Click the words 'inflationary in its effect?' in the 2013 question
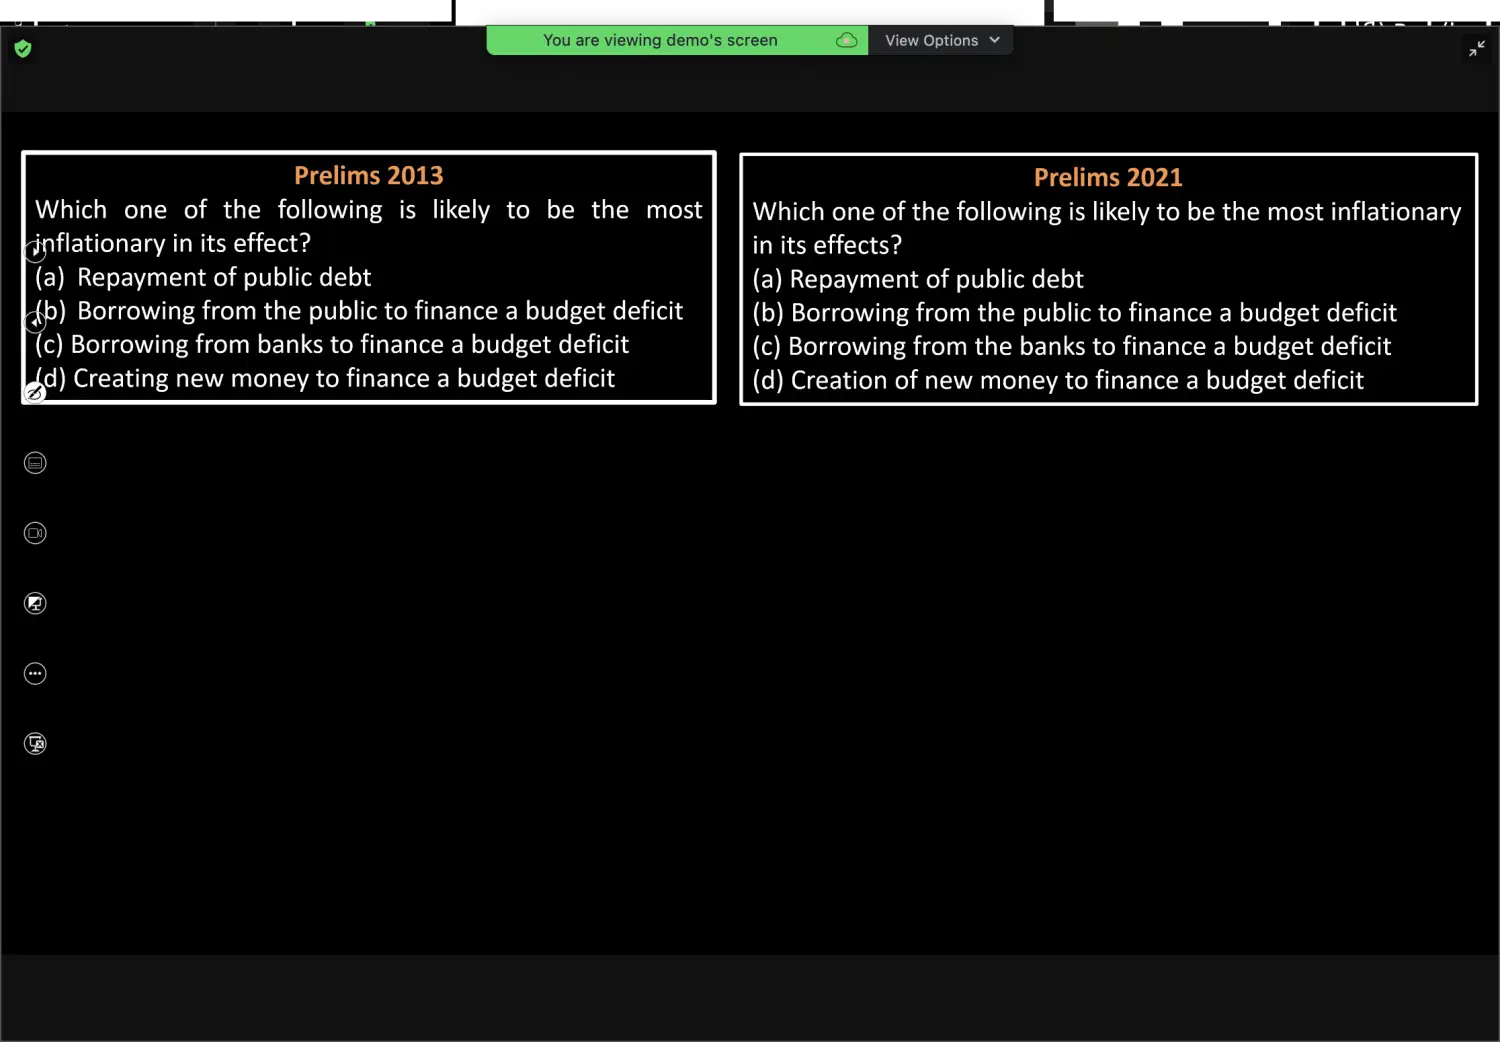The height and width of the screenshot is (1042, 1500). click(173, 243)
